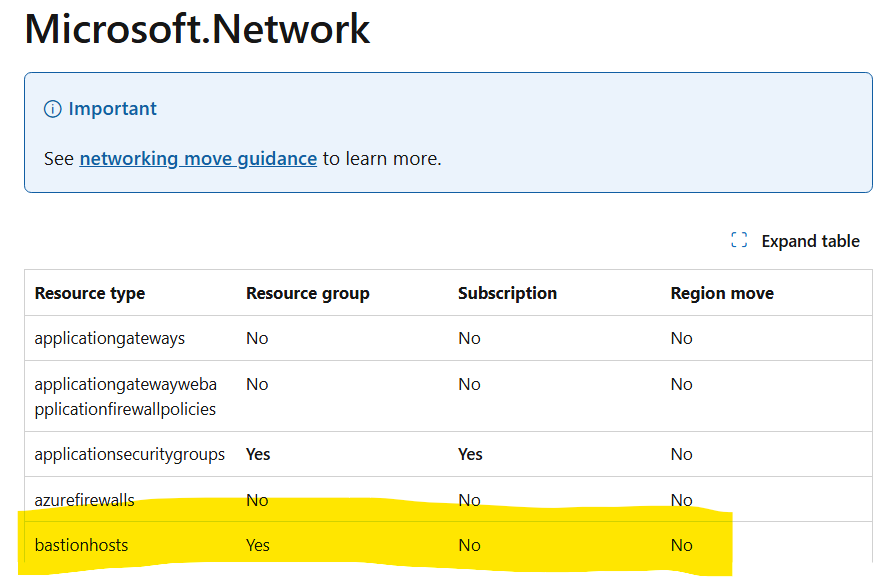892x578 pixels.
Task: Click the bastionhosts Resource group Yes value
Action: (x=257, y=545)
